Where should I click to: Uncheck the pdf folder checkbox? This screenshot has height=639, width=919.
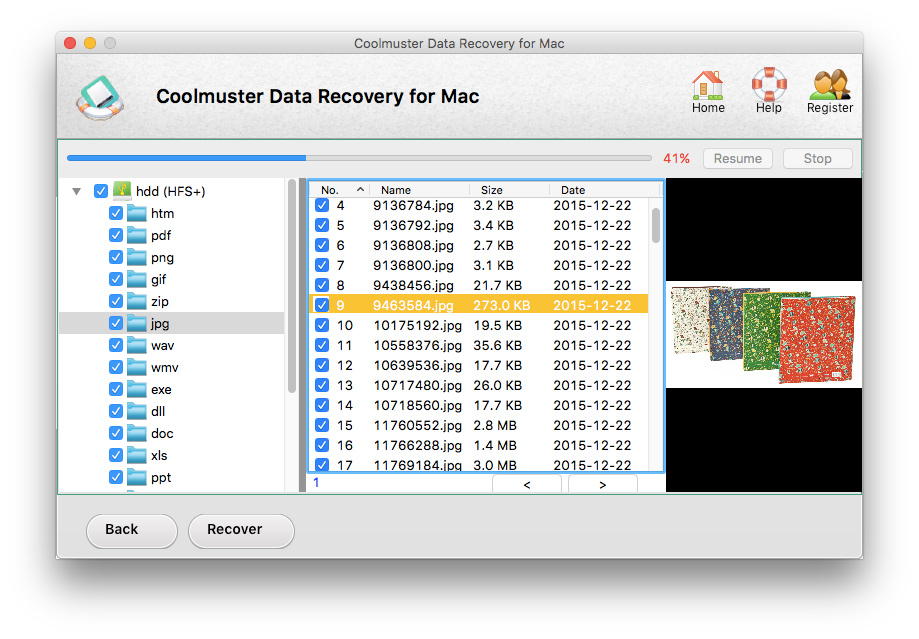tap(116, 236)
